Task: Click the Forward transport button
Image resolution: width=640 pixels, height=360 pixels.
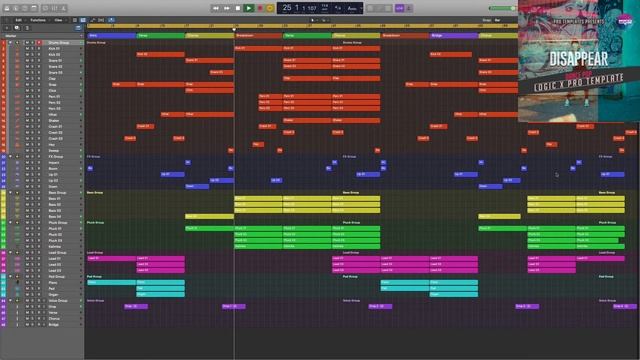Action: [227, 8]
